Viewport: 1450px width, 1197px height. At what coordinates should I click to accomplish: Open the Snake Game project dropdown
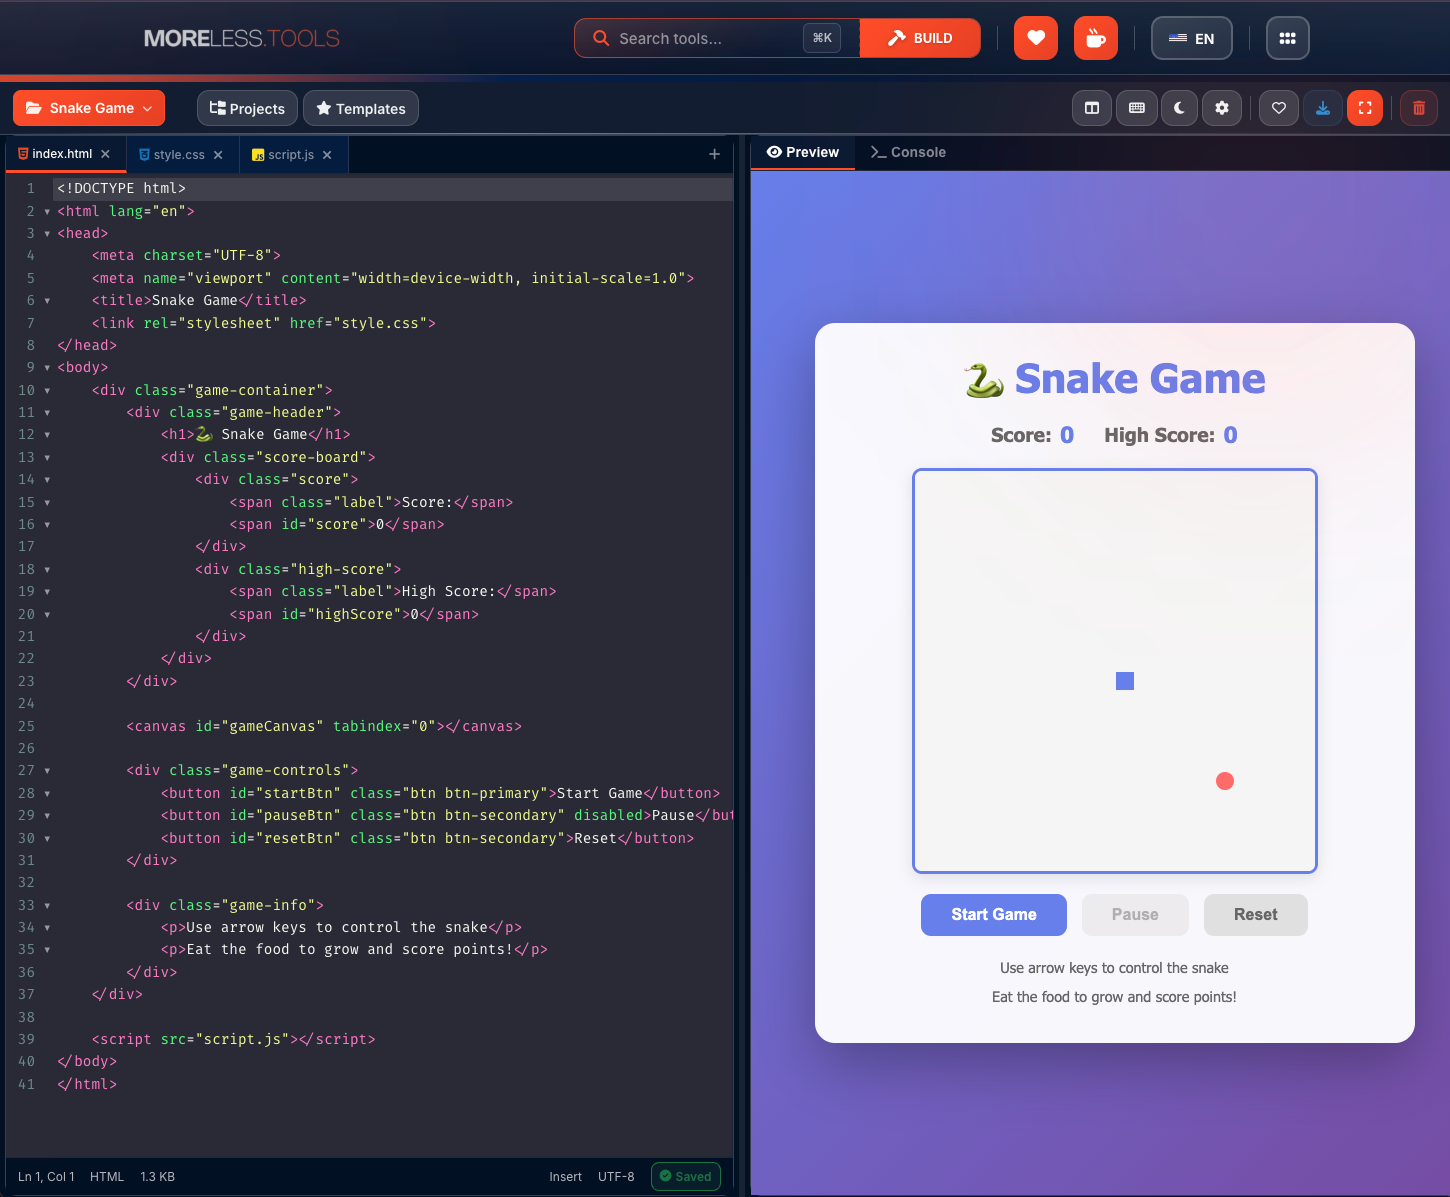coord(89,108)
